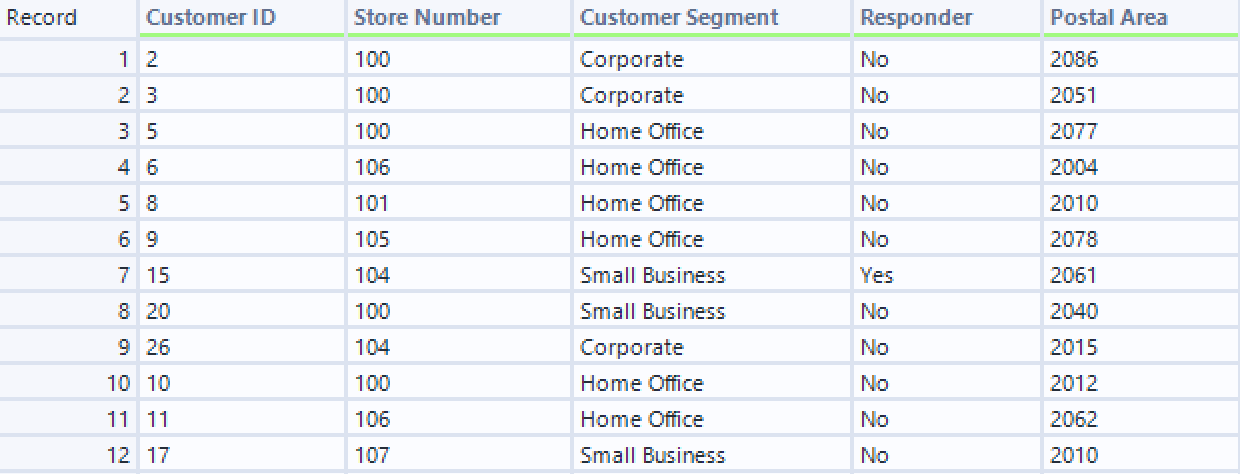
Task: Click Postal Area cell 2062
Action: point(1074,419)
